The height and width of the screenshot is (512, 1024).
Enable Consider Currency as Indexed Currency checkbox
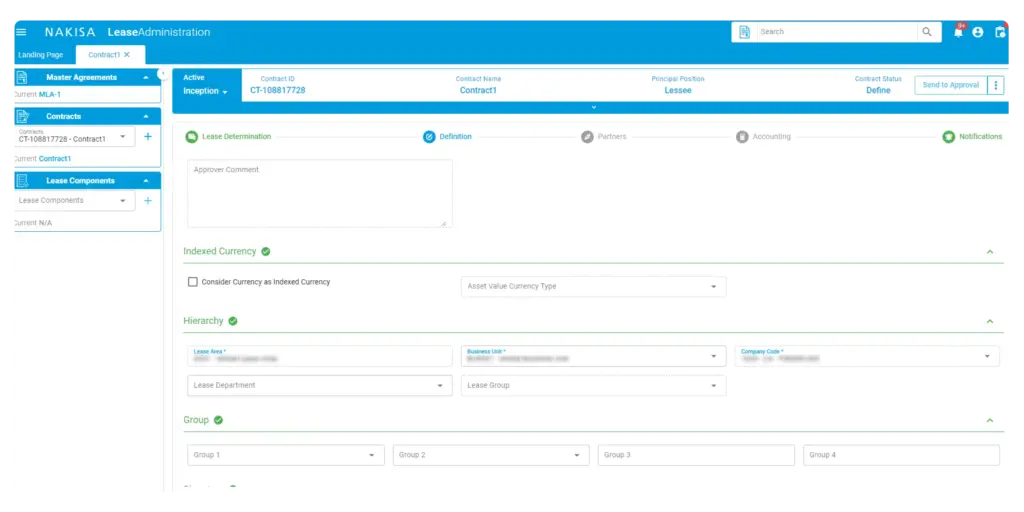pyautogui.click(x=193, y=282)
